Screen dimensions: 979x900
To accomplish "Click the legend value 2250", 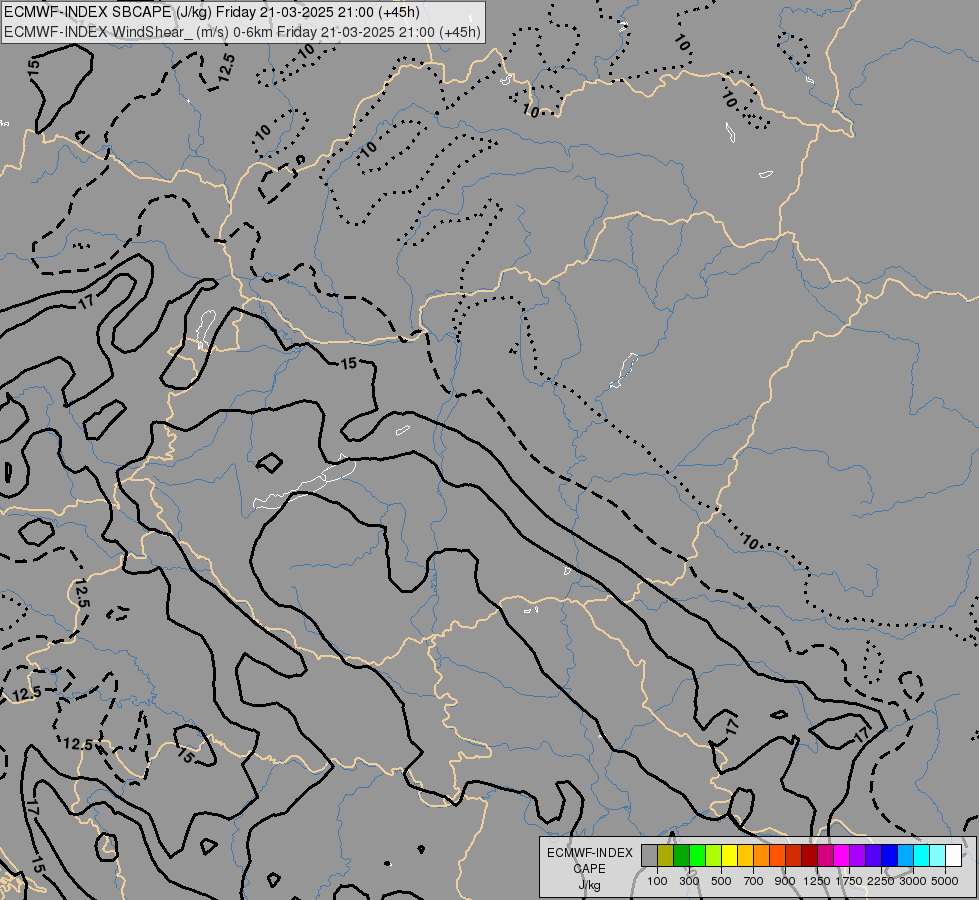I will coord(881,881).
